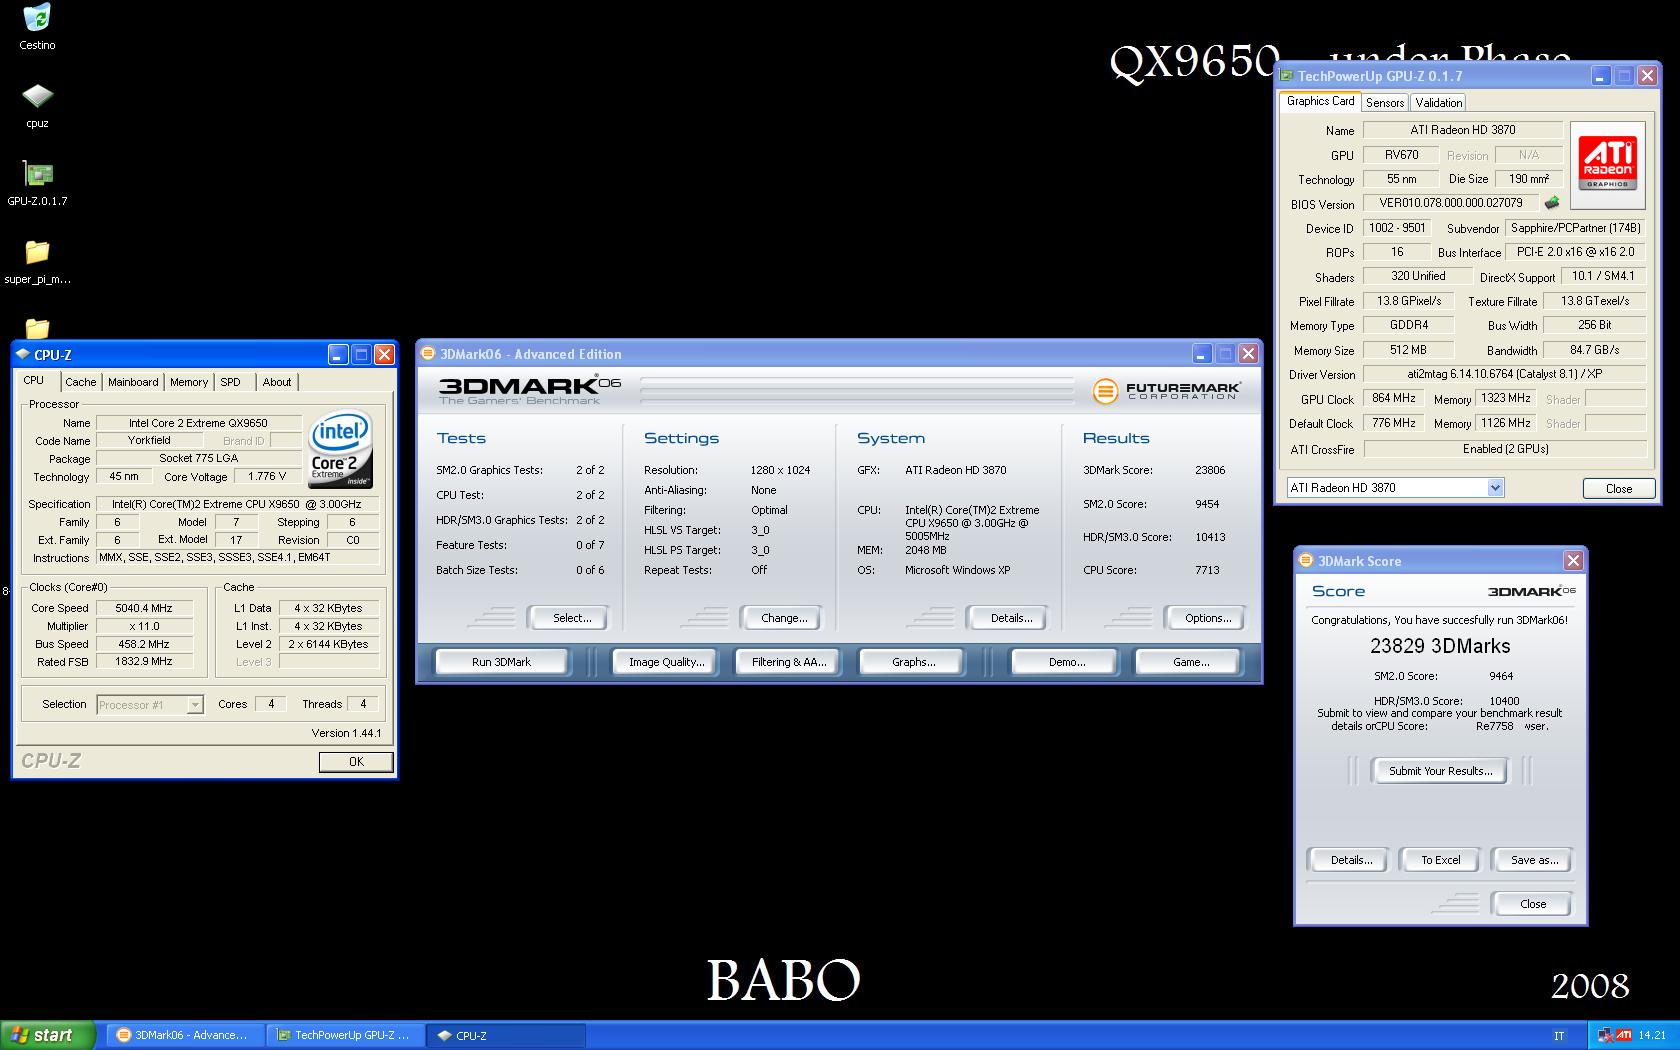The height and width of the screenshot is (1050, 1680).
Task: Click Submit Your Results... button
Action: click(x=1440, y=771)
